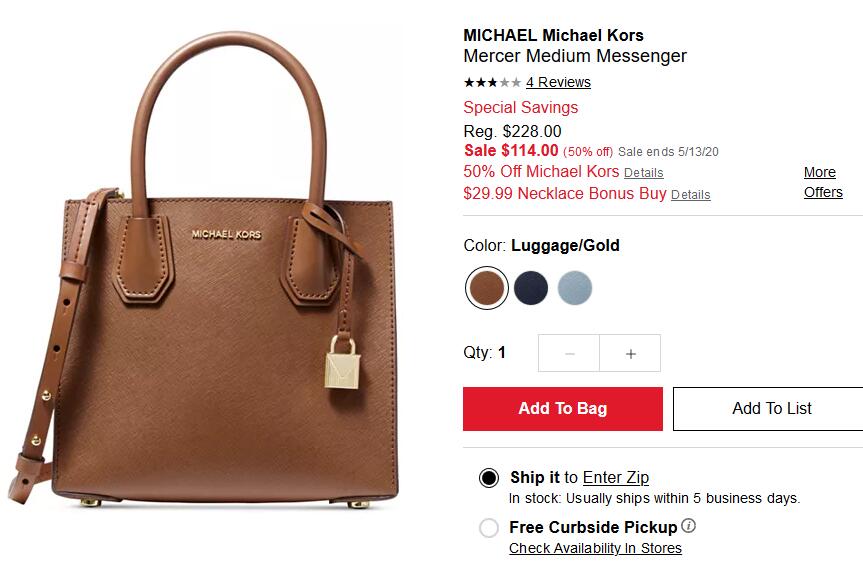Decrease quantity with the minus button
Screen dimensions: 863x571
569,354
